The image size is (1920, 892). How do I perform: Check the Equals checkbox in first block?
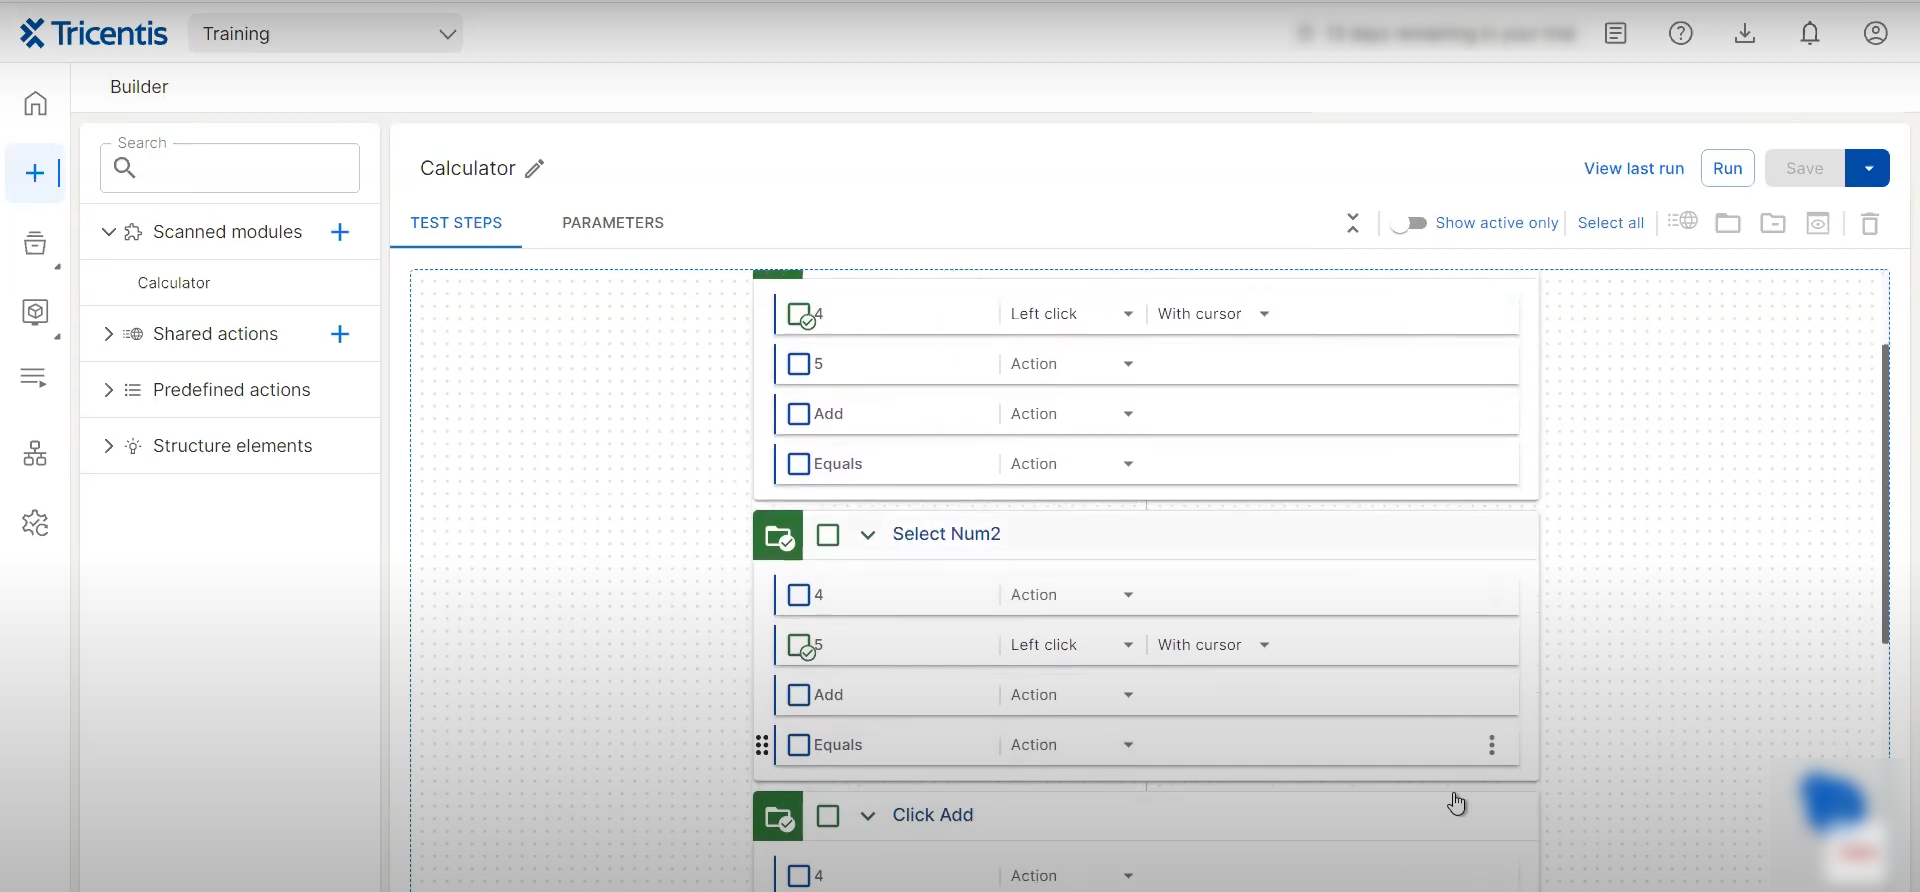(799, 464)
